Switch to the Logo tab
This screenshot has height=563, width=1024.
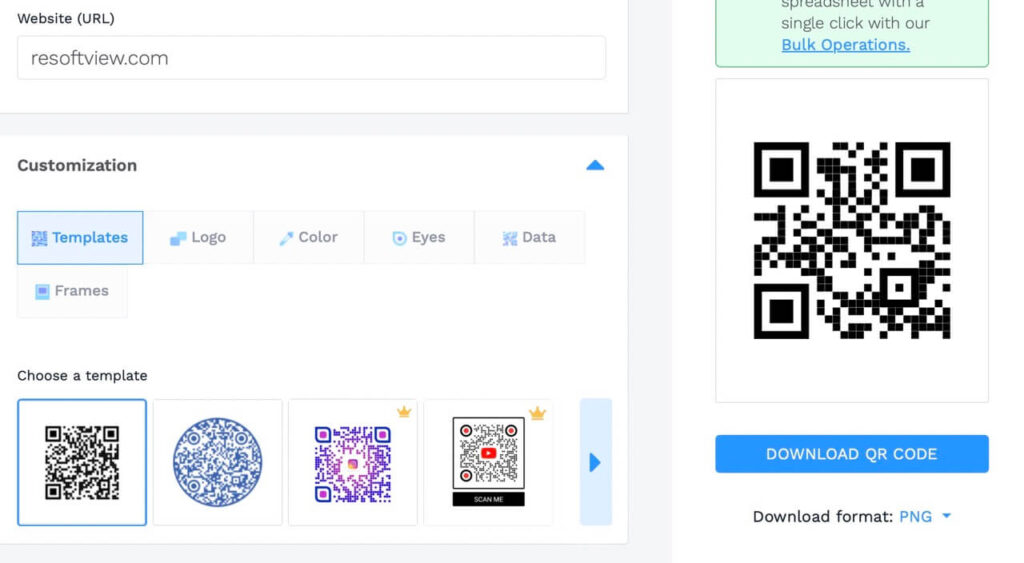198,238
